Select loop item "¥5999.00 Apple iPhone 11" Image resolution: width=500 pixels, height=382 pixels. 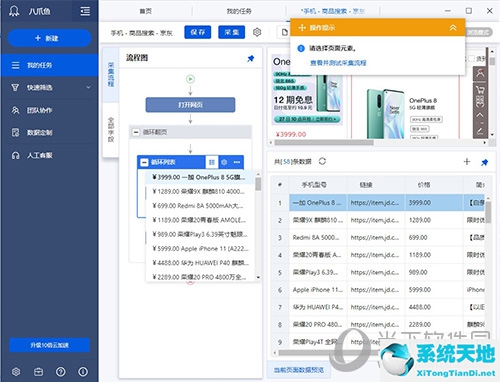[x=200, y=248]
